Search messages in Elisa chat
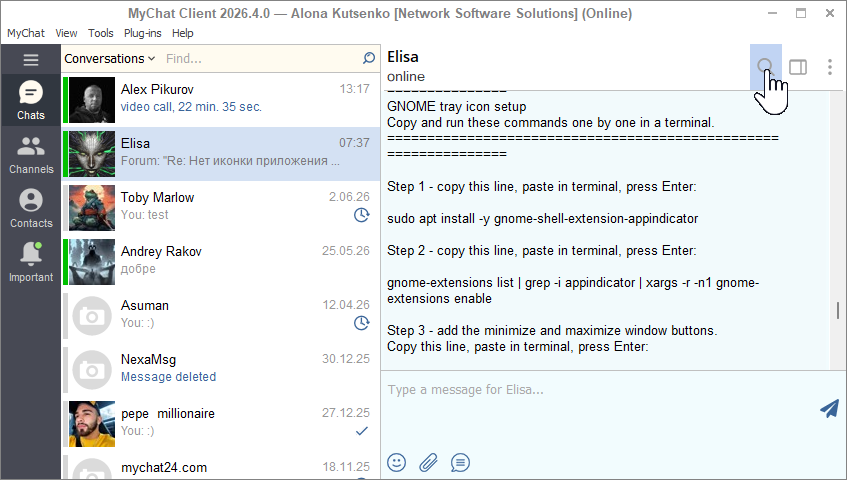The width and height of the screenshot is (847, 480). tap(765, 67)
